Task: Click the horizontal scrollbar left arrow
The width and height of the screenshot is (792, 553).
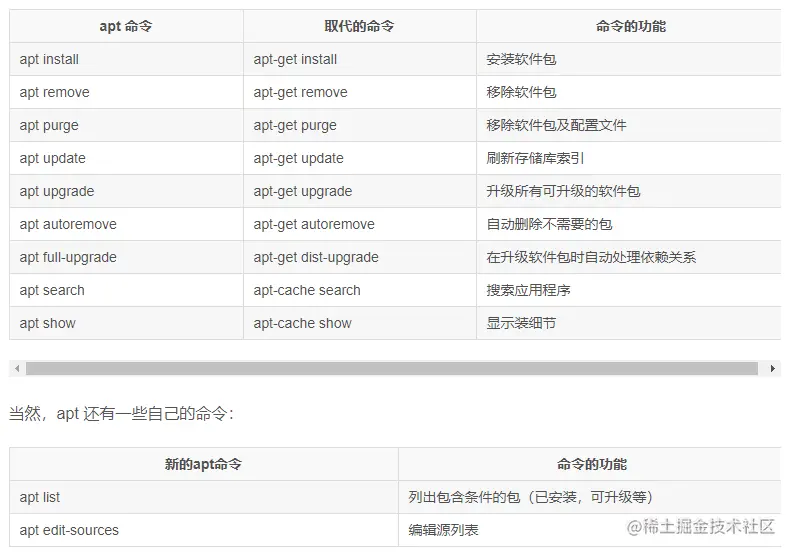Action: point(18,369)
